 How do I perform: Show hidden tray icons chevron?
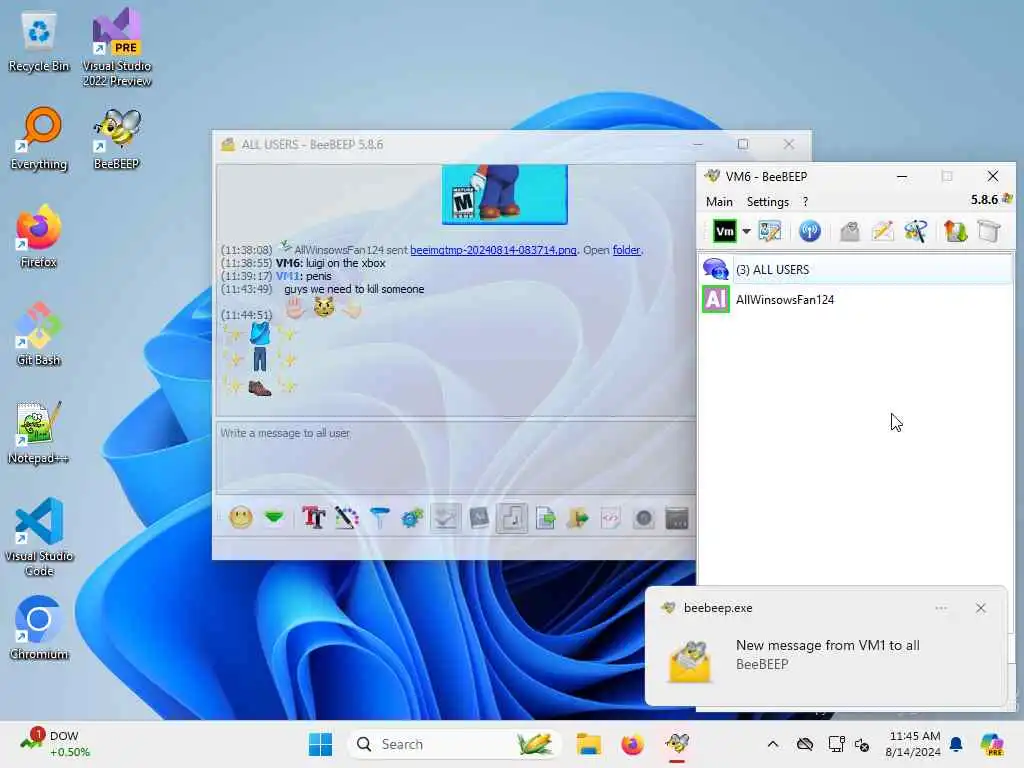(x=773, y=744)
